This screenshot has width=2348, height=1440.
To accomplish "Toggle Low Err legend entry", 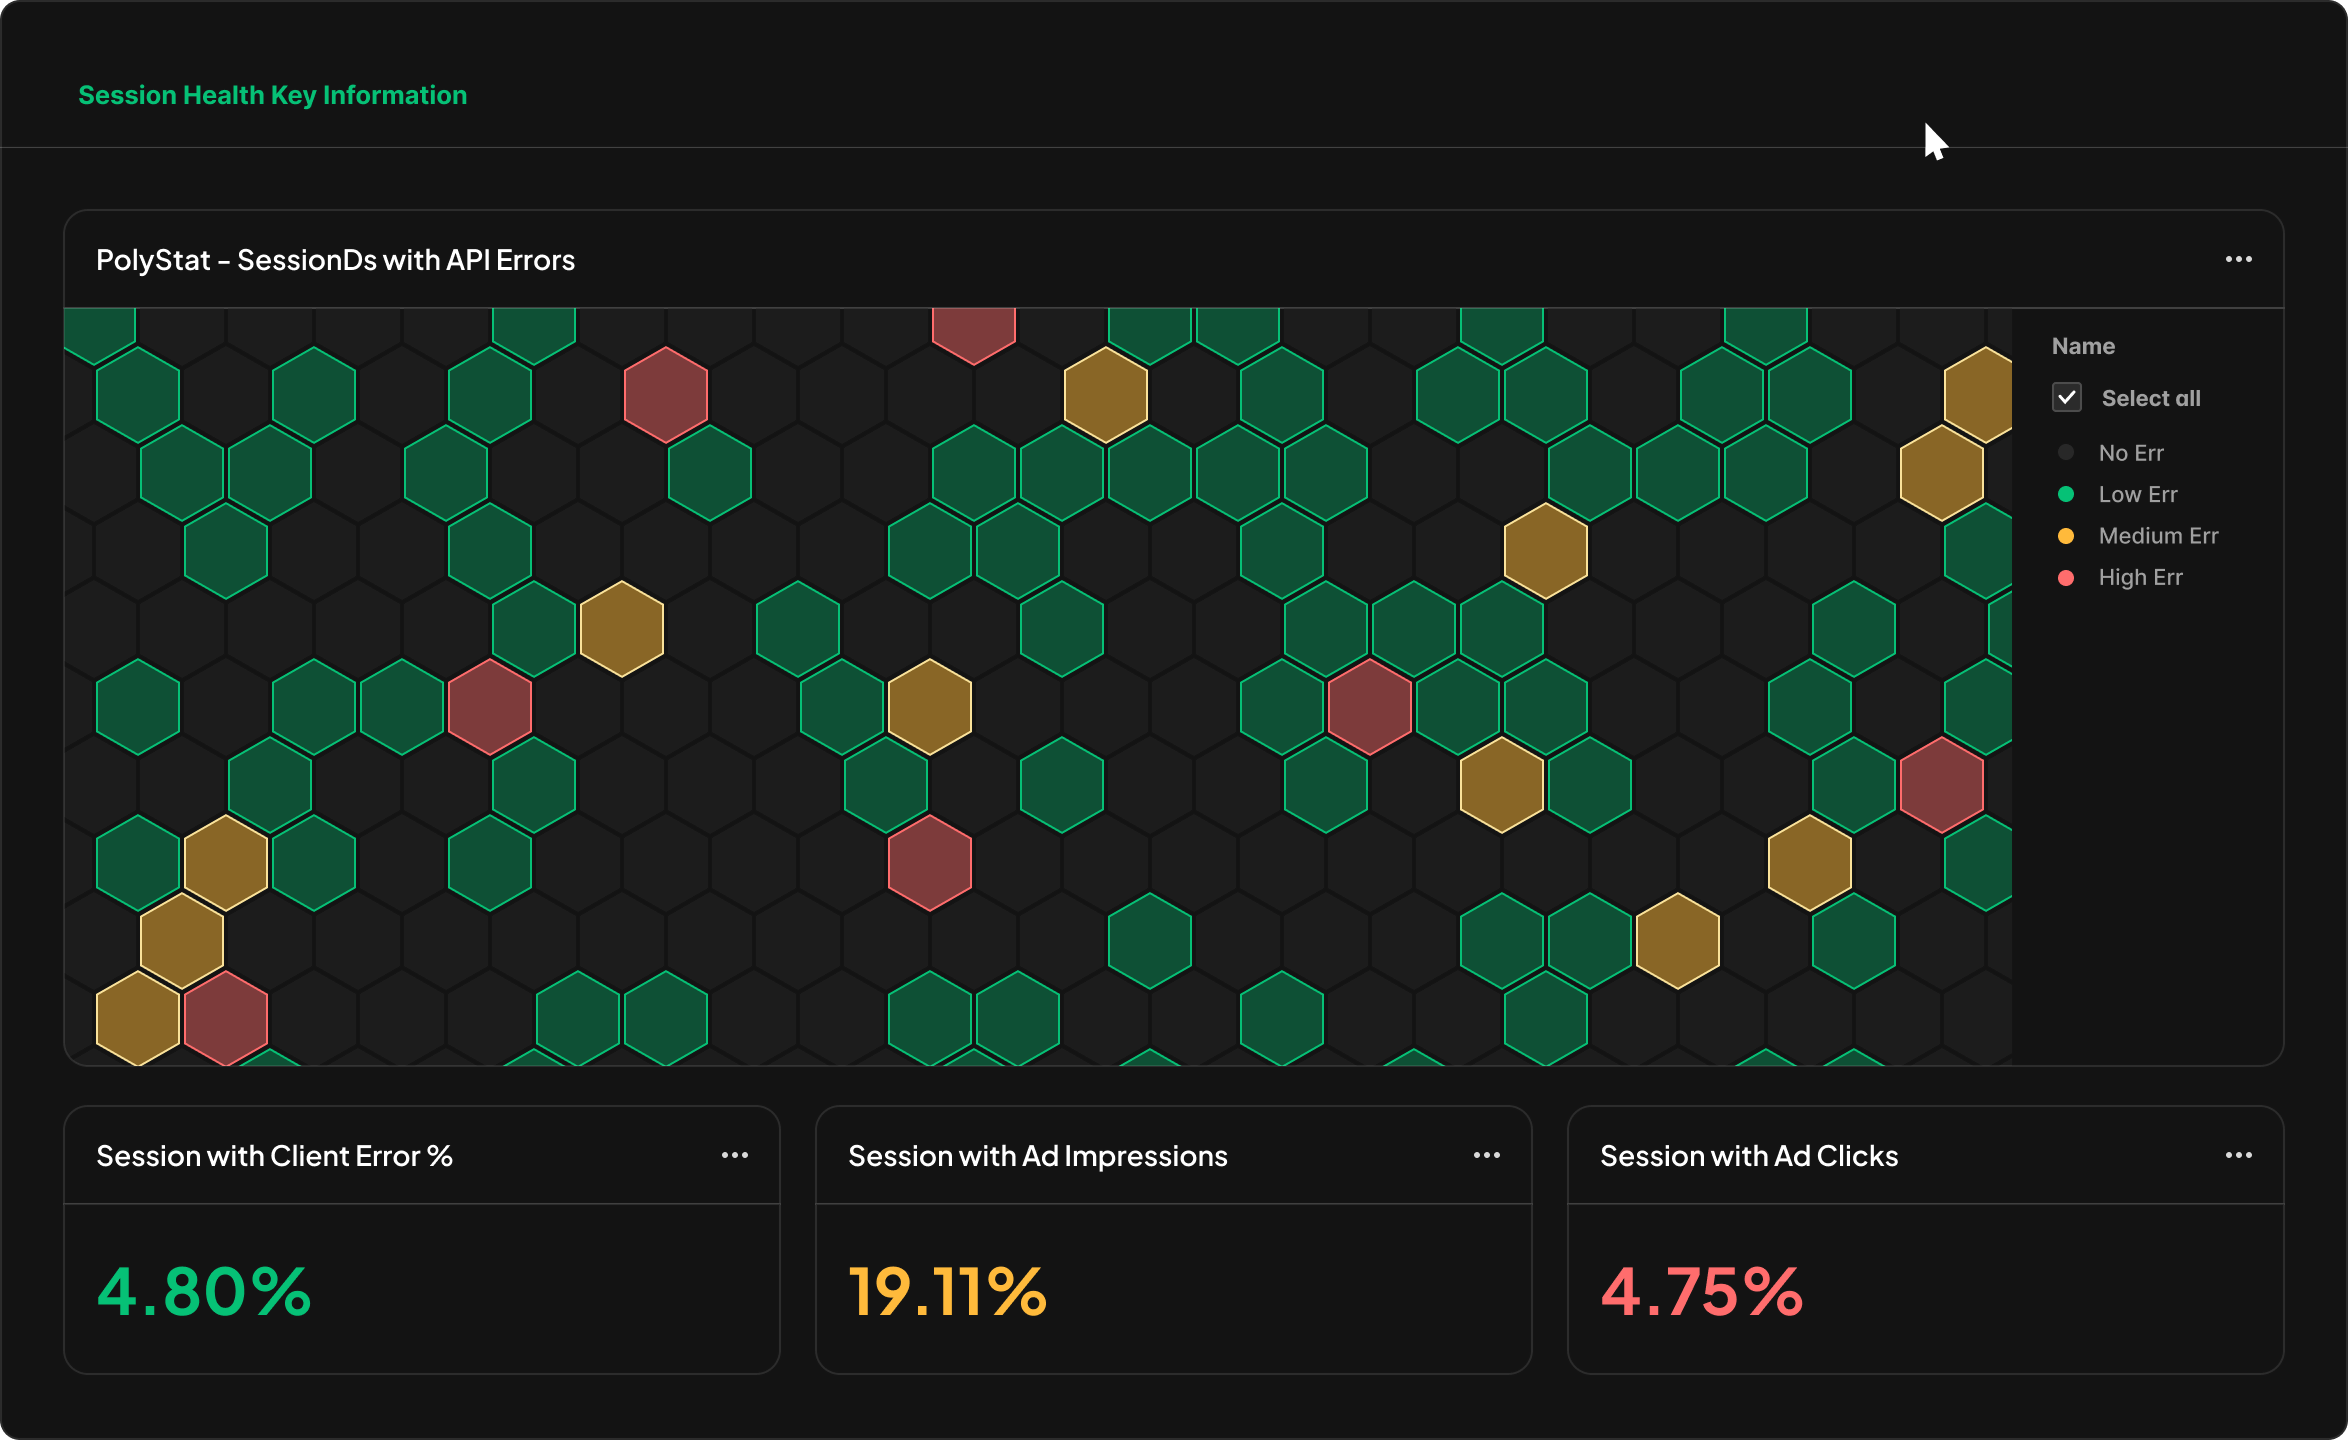I will [x=2137, y=495].
